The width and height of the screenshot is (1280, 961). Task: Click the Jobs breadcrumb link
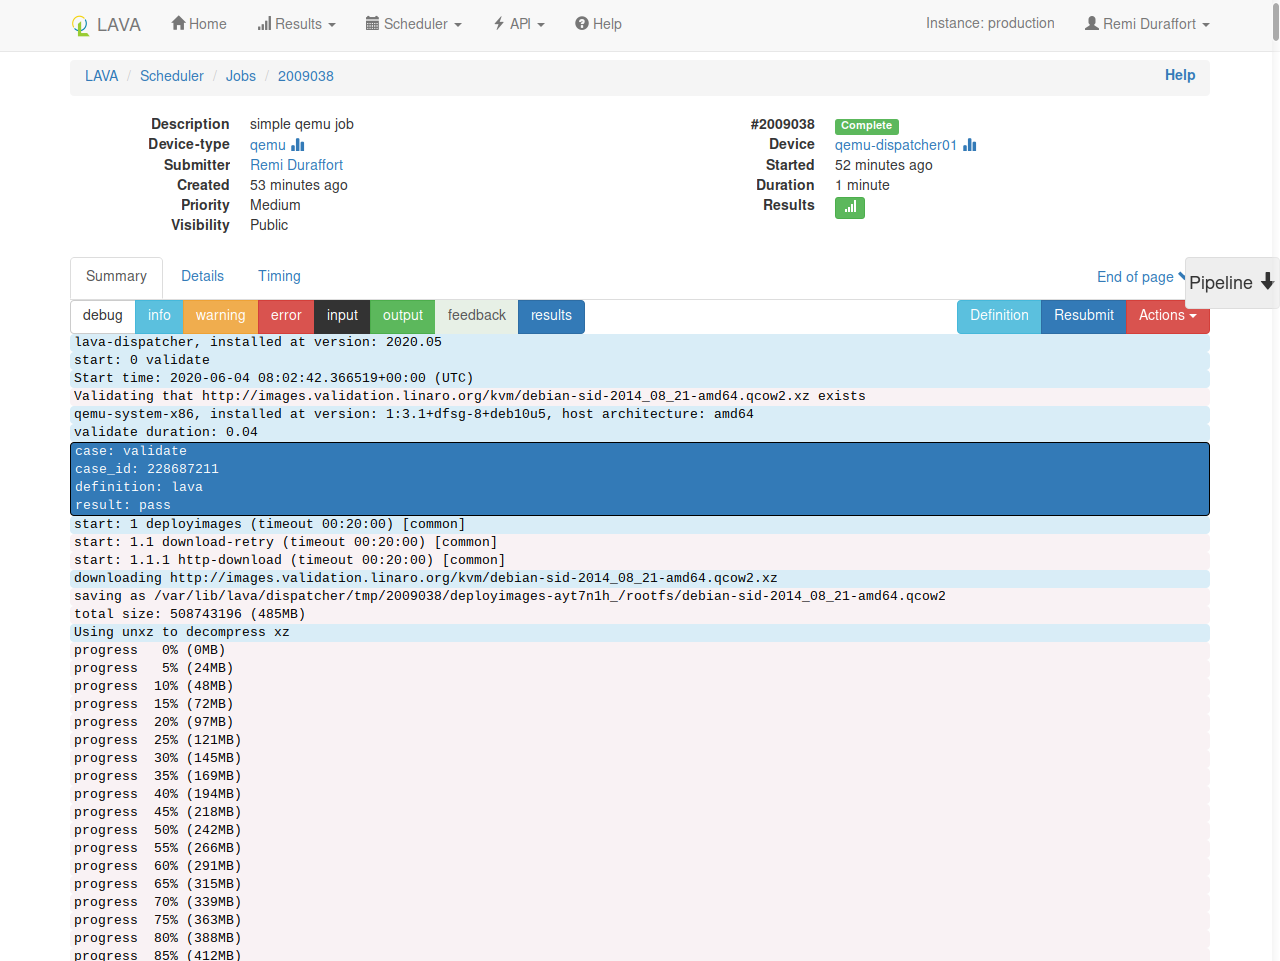pos(240,76)
